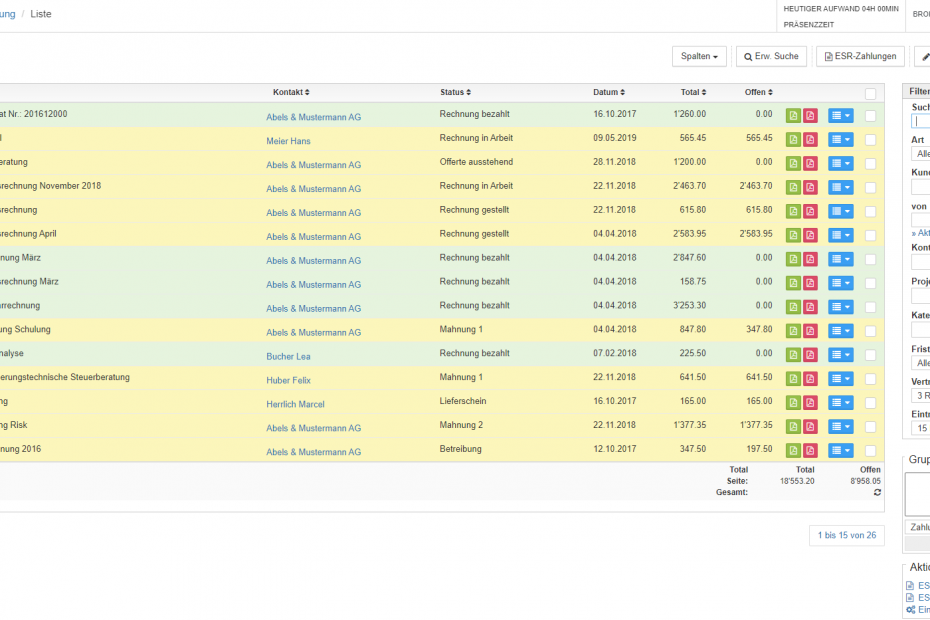Click green document icon in 16.10.2017 Rechnung bezahlt row
The height and width of the screenshot is (620, 930).
pyautogui.click(x=793, y=116)
